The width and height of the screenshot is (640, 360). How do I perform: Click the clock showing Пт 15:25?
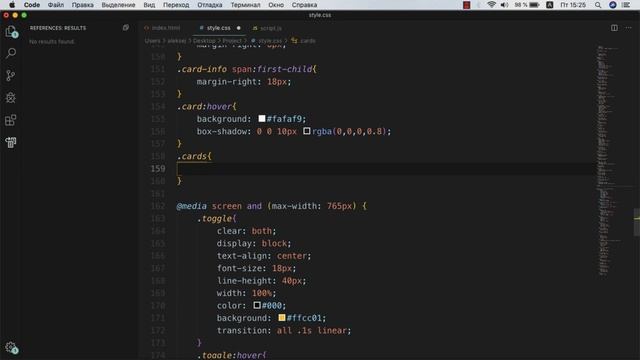click(573, 5)
